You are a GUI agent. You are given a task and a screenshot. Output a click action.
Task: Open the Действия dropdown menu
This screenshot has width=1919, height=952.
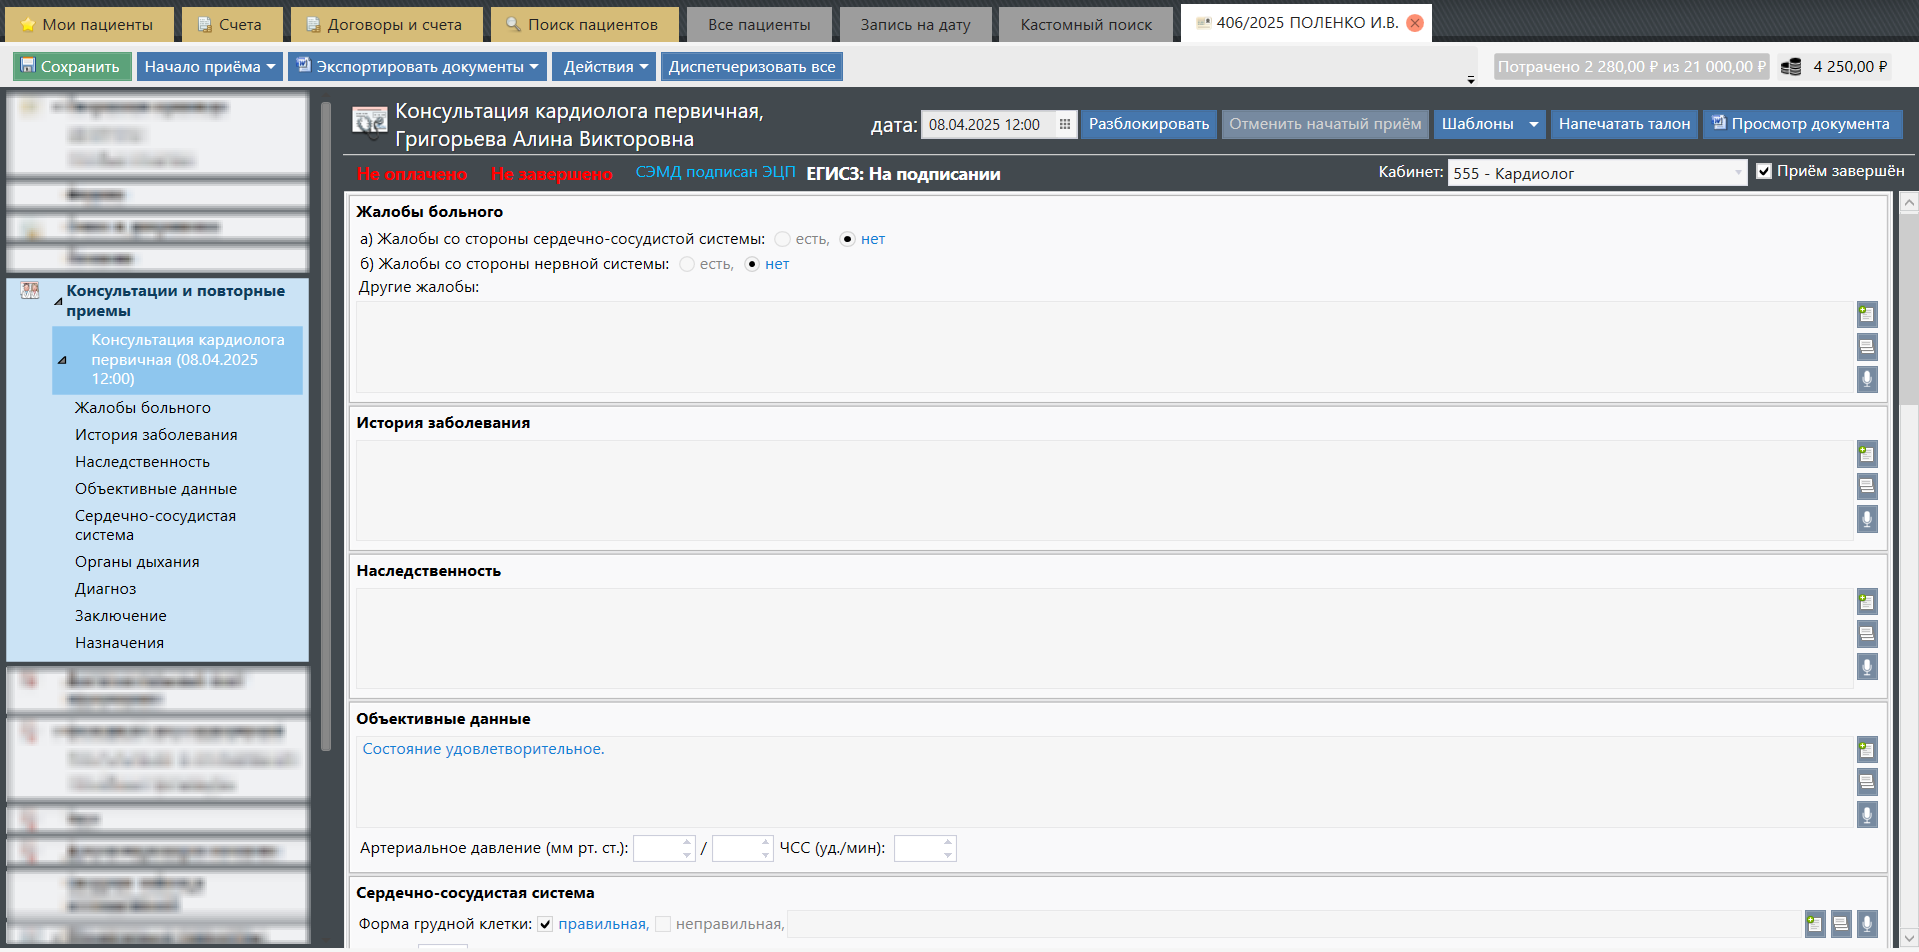point(604,67)
